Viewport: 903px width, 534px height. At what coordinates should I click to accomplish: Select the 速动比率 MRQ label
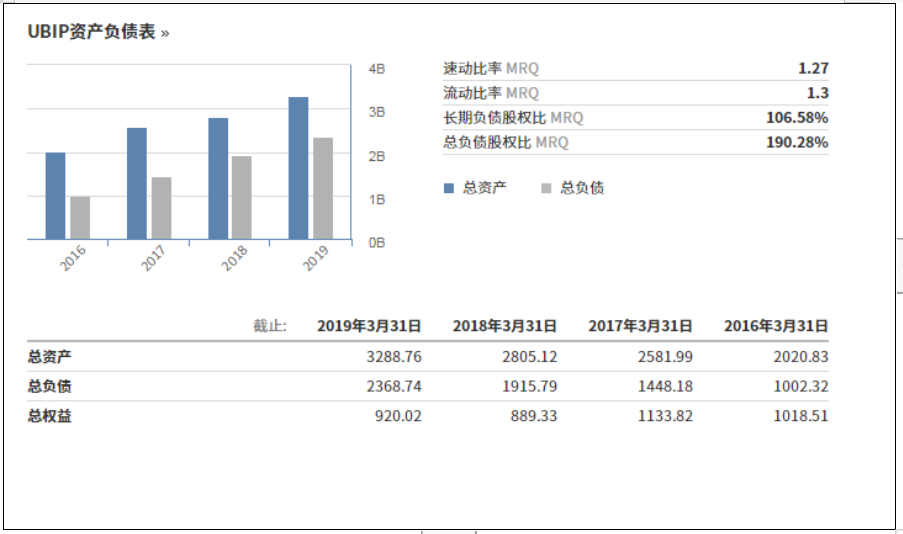click(x=491, y=69)
